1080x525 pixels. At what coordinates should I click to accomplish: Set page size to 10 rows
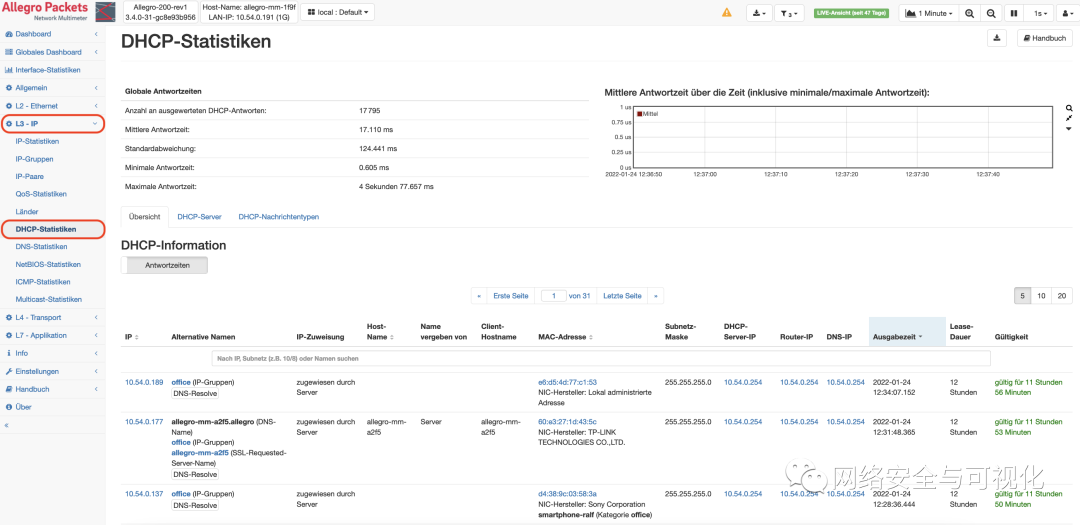pos(1041,296)
